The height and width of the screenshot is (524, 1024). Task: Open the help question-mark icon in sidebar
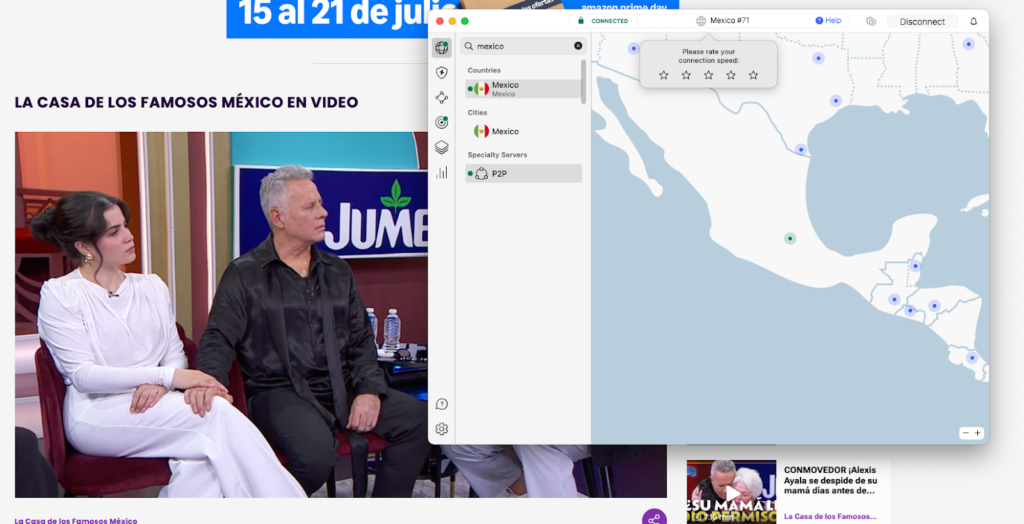tap(441, 404)
